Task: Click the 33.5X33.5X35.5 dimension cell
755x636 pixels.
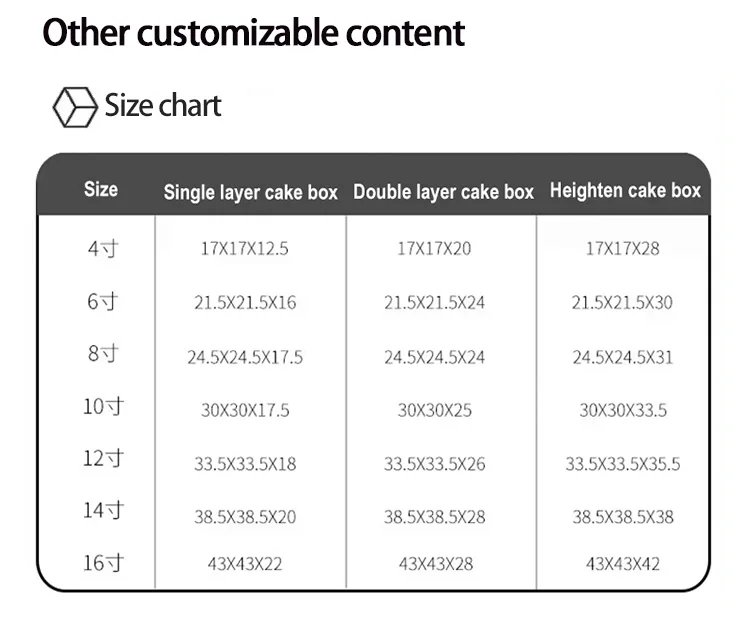Action: click(x=623, y=464)
